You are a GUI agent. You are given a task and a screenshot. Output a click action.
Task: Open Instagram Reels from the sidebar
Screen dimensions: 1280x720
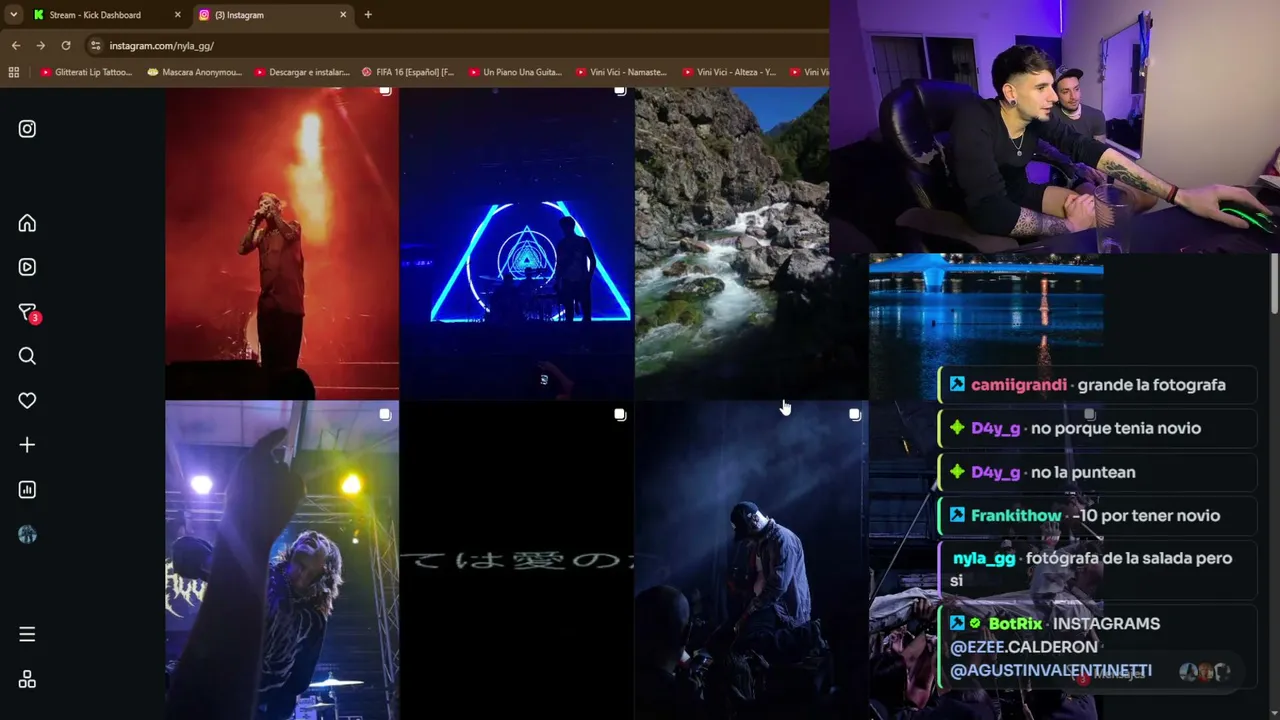point(27,267)
